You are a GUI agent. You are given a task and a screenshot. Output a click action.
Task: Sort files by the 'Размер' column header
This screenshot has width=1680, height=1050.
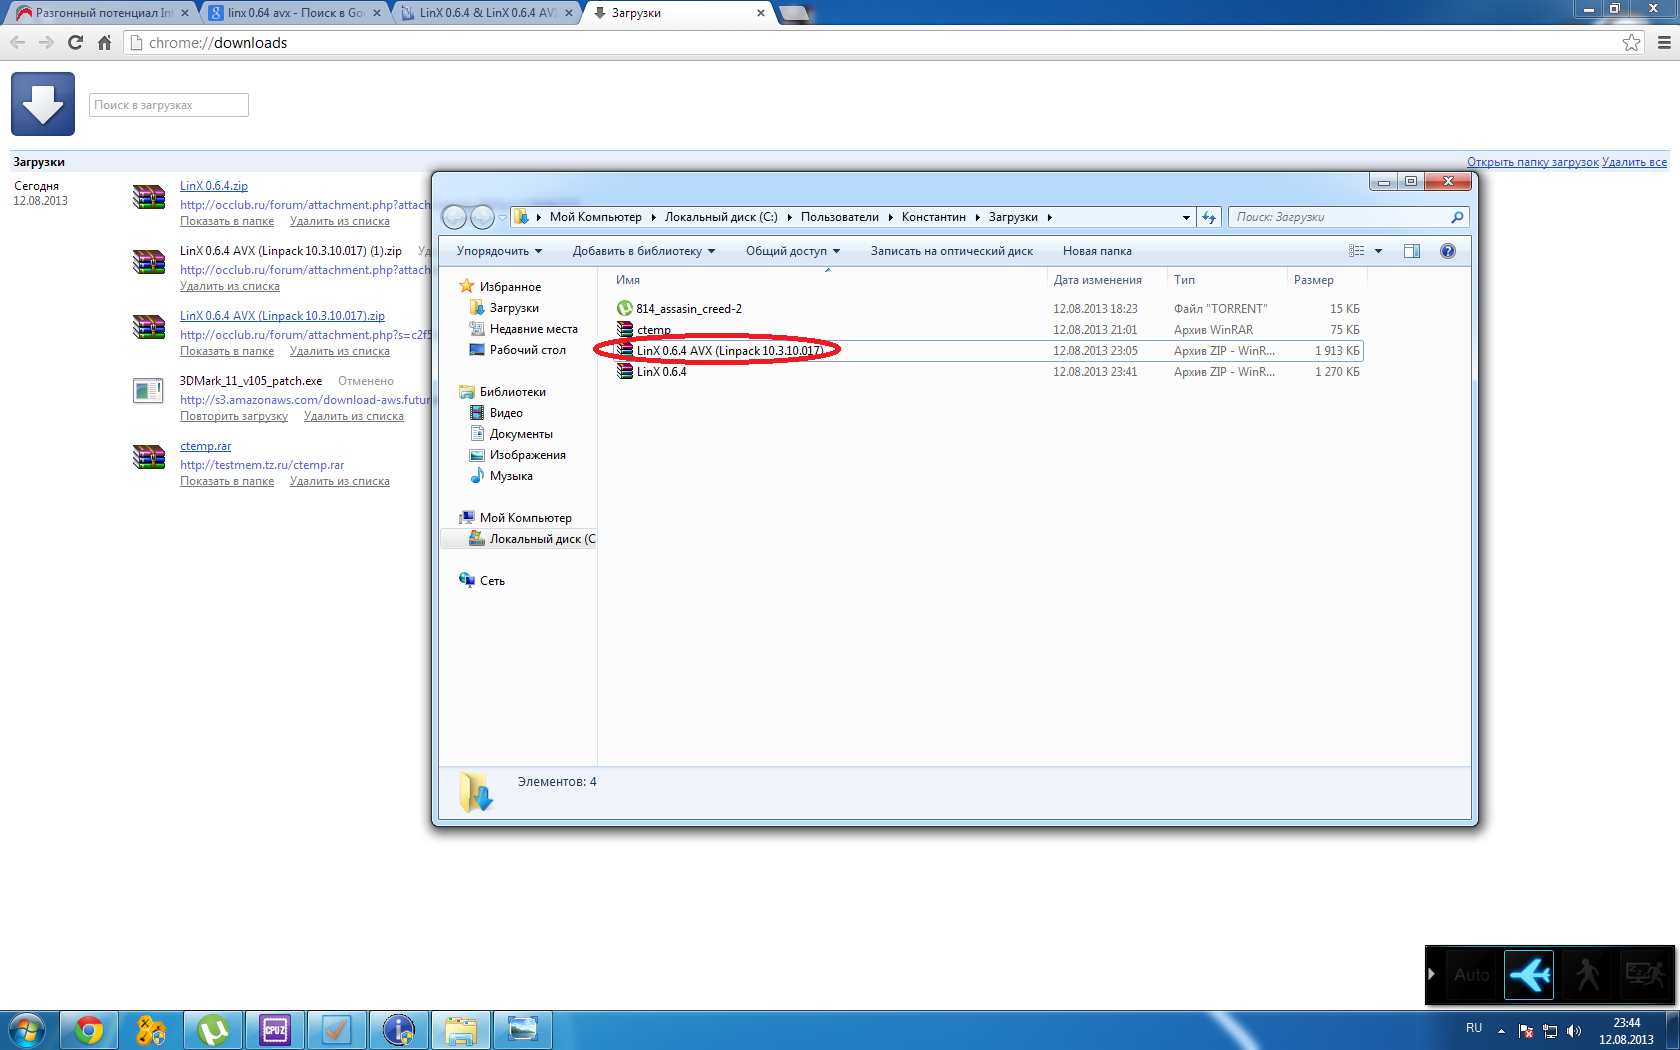pos(1325,280)
